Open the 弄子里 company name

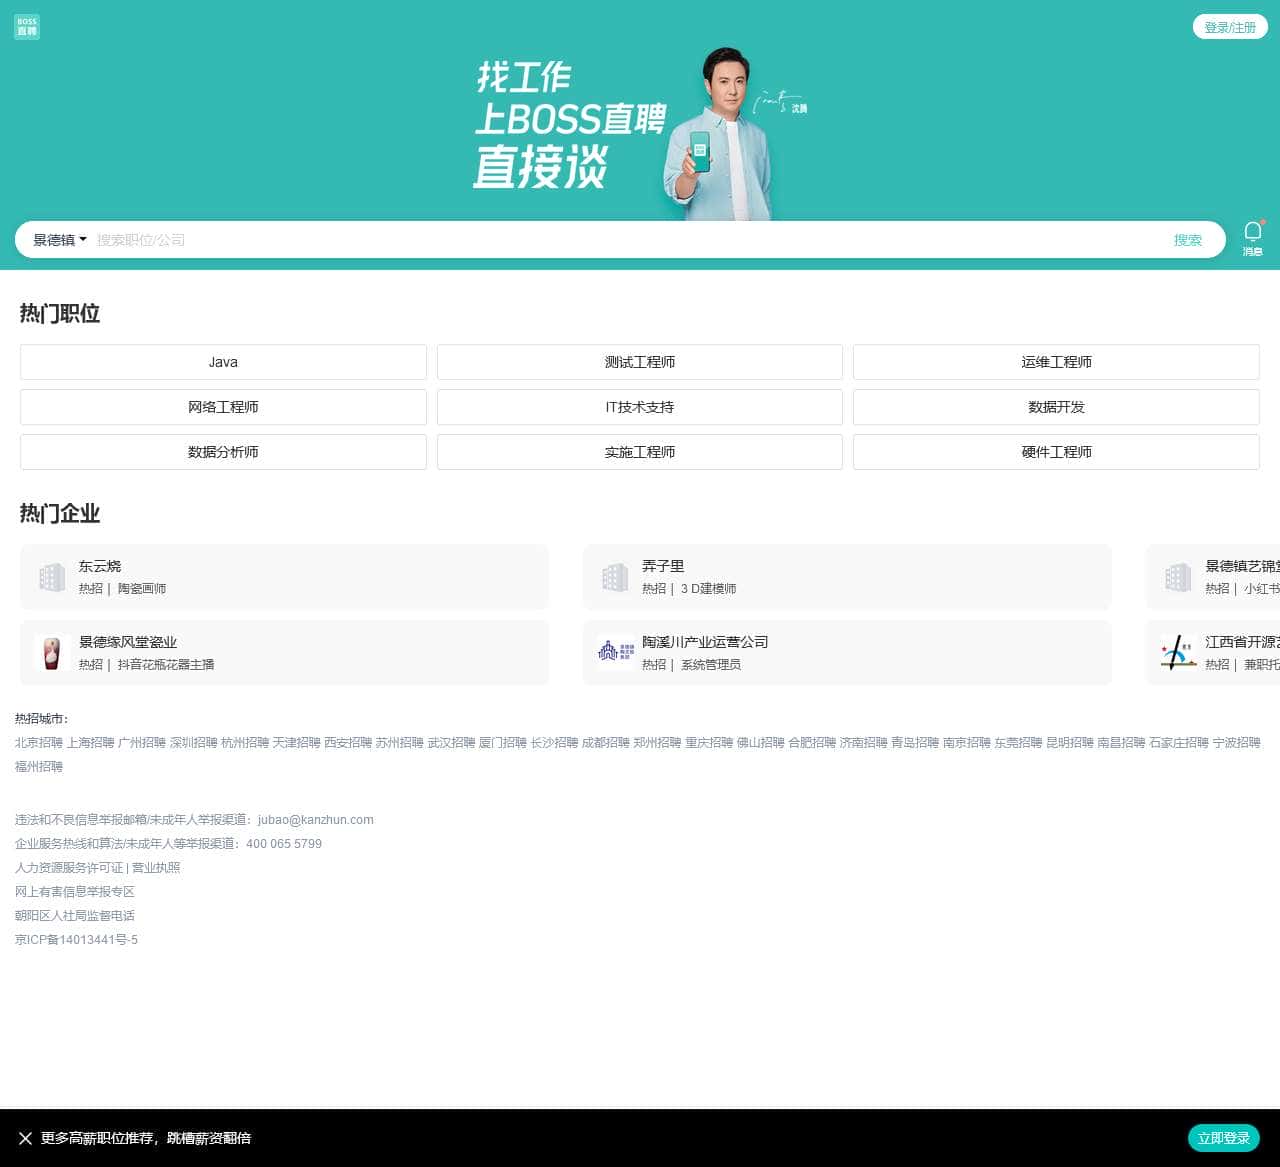click(x=663, y=566)
